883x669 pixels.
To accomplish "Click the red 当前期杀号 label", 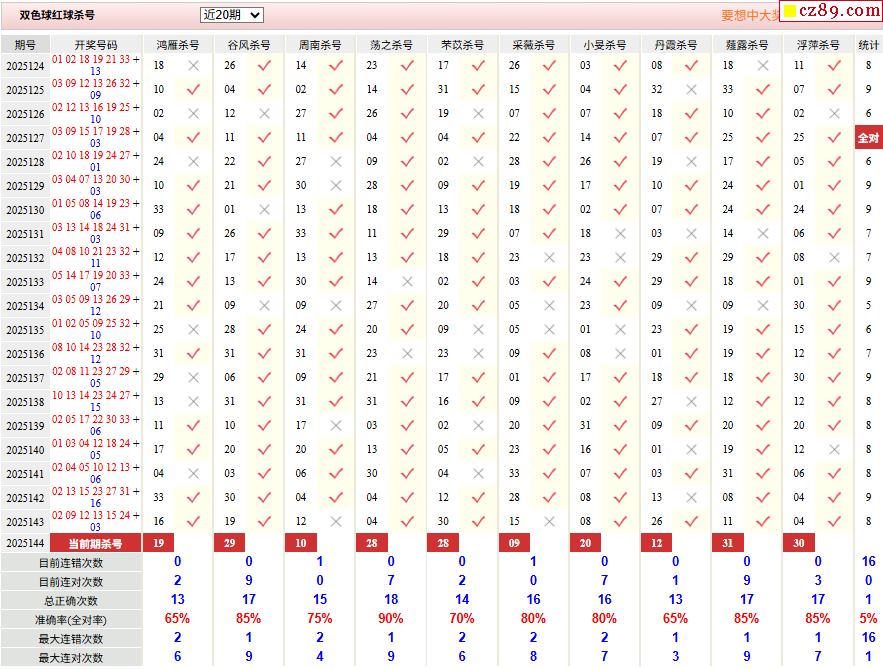I will click(x=95, y=543).
